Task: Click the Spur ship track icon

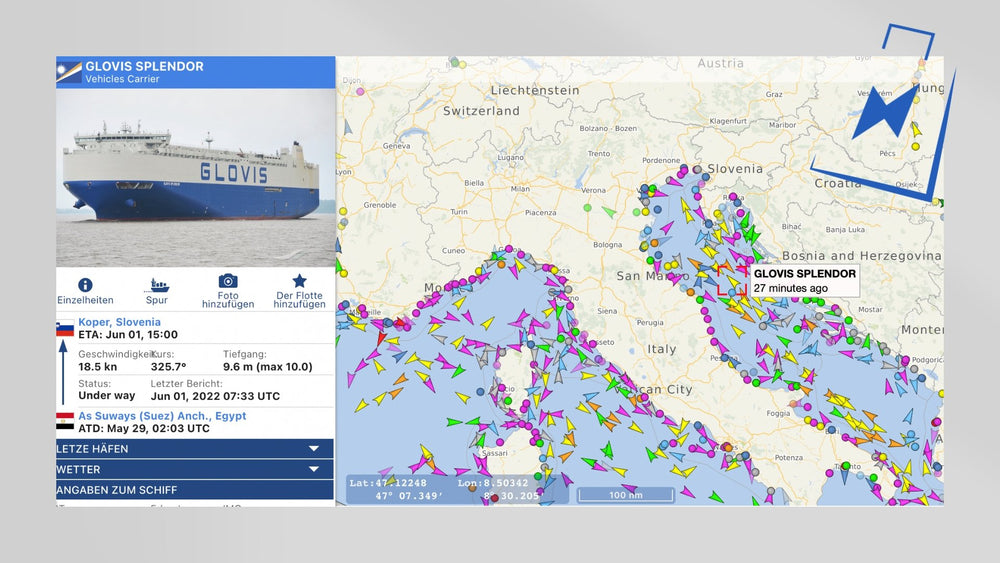Action: (157, 285)
